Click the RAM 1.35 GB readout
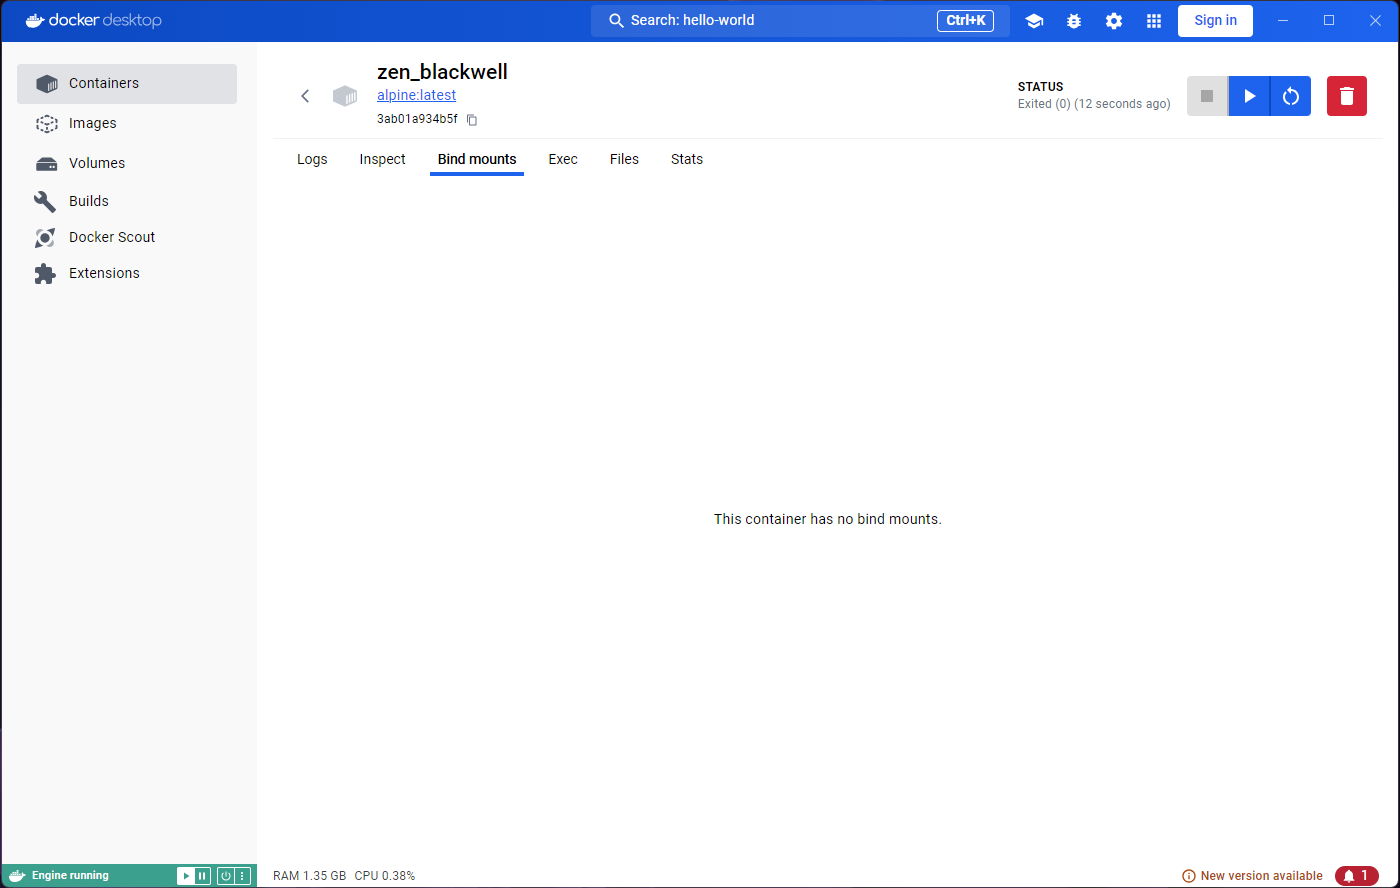This screenshot has width=1400, height=888. (310, 876)
